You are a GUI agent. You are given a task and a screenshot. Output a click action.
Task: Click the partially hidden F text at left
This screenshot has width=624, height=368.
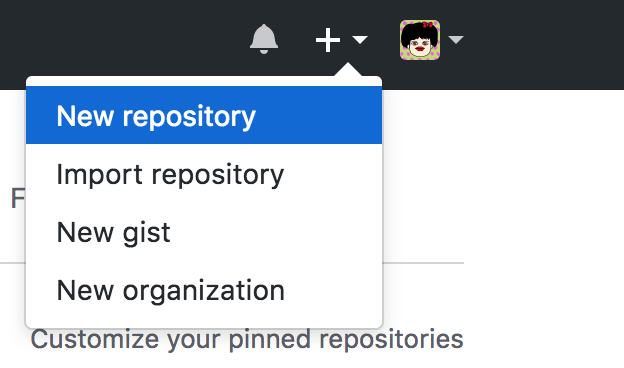(x=18, y=198)
